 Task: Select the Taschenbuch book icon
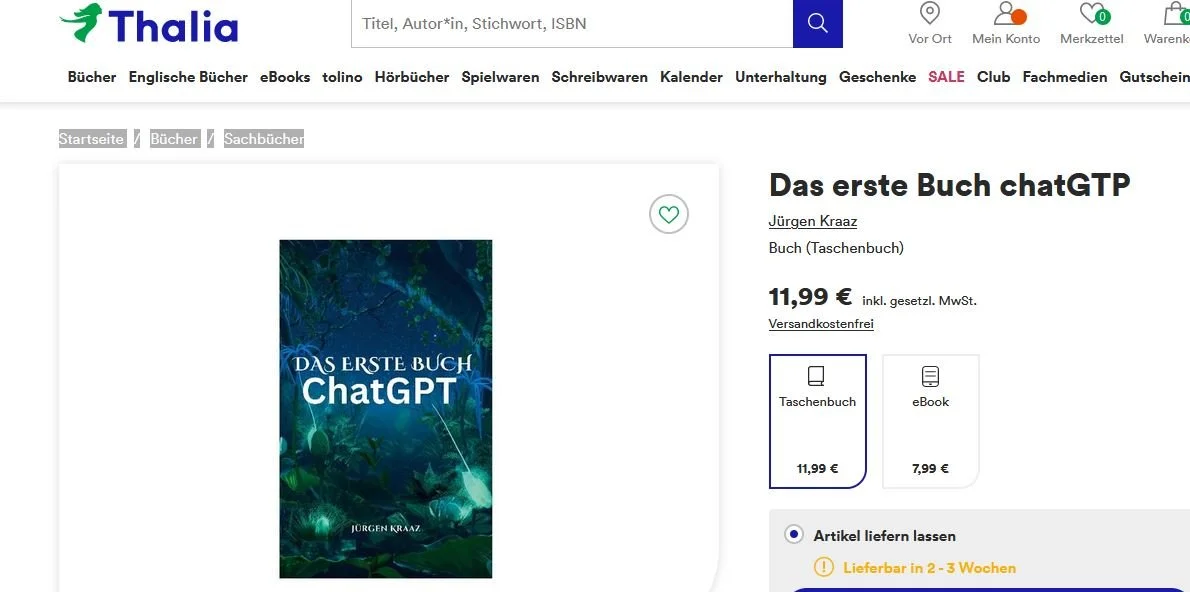[x=817, y=376]
